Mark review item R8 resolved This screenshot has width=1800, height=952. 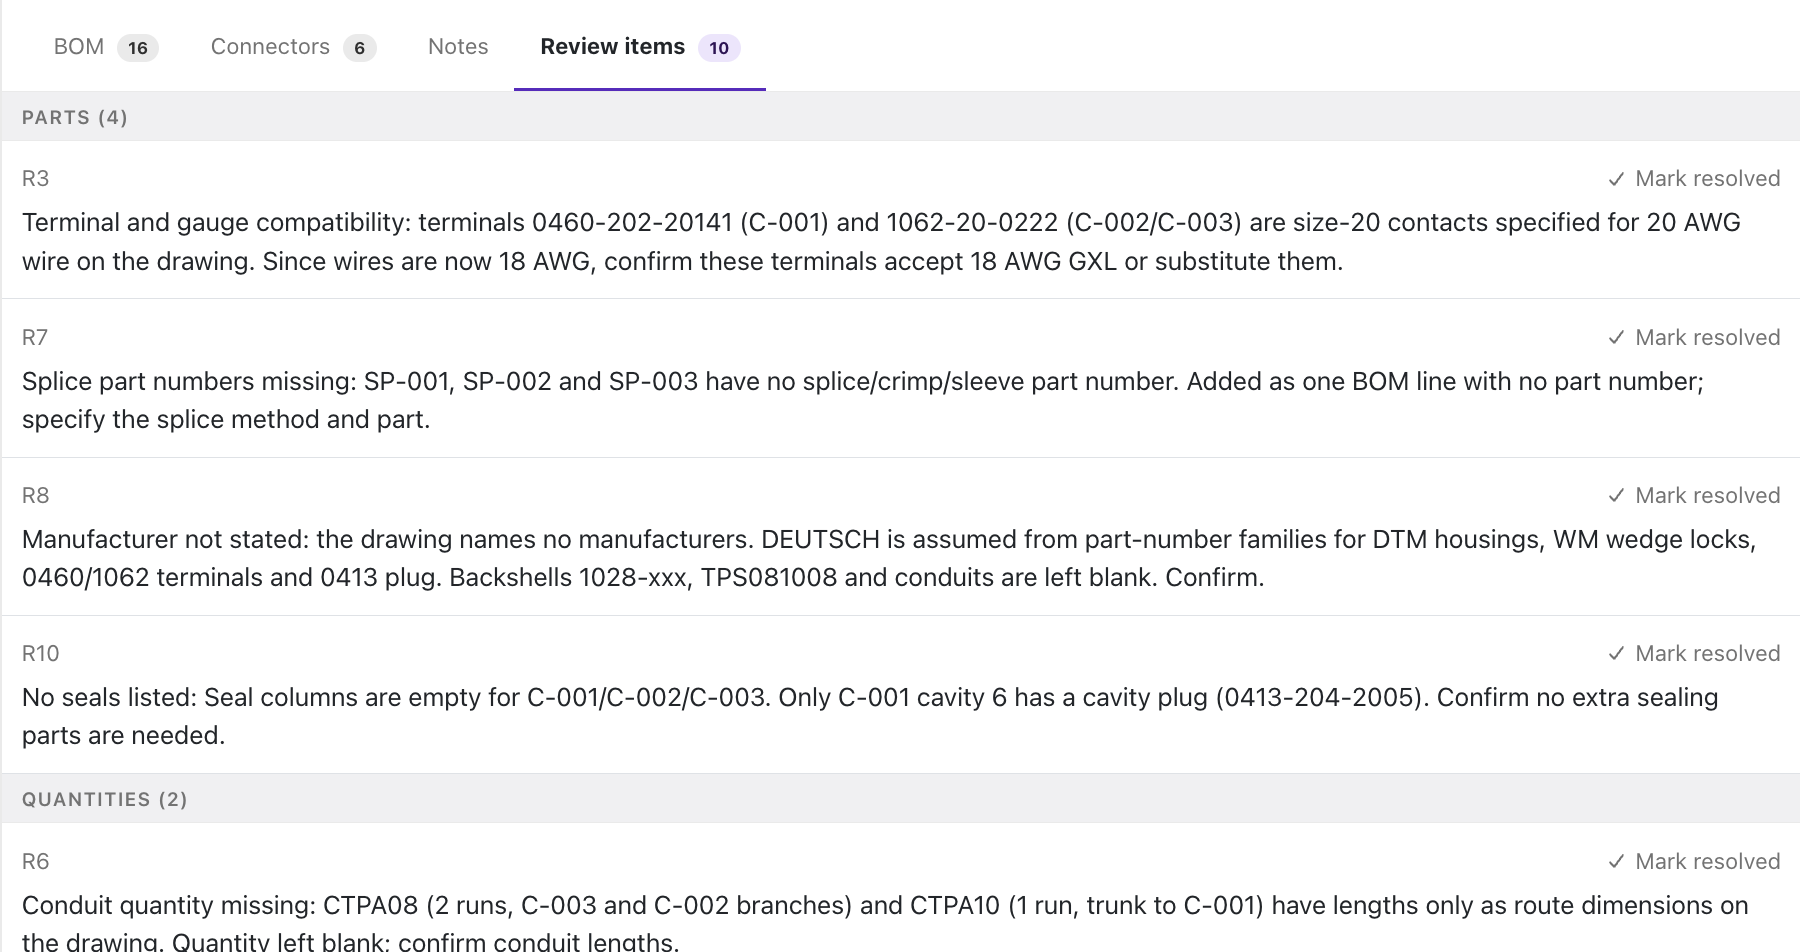tap(1694, 496)
